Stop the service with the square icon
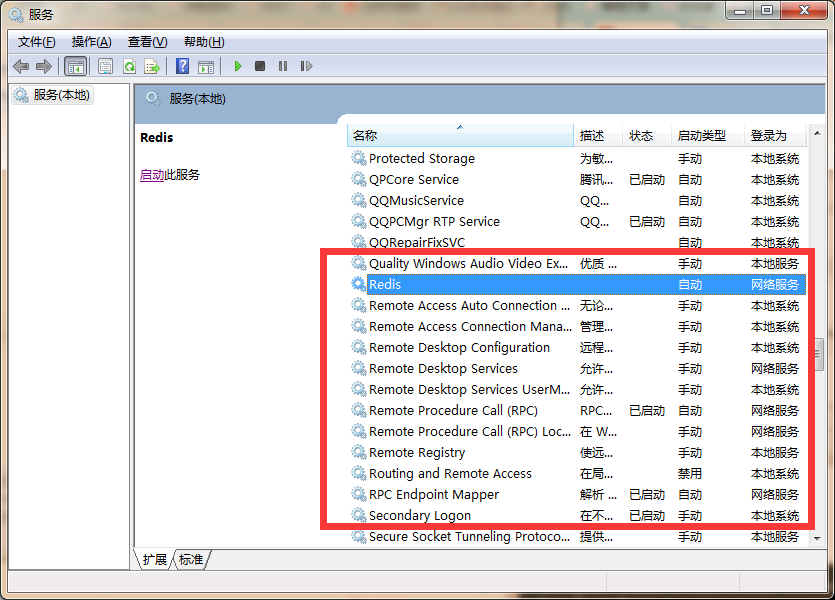Image resolution: width=835 pixels, height=600 pixels. coord(260,66)
